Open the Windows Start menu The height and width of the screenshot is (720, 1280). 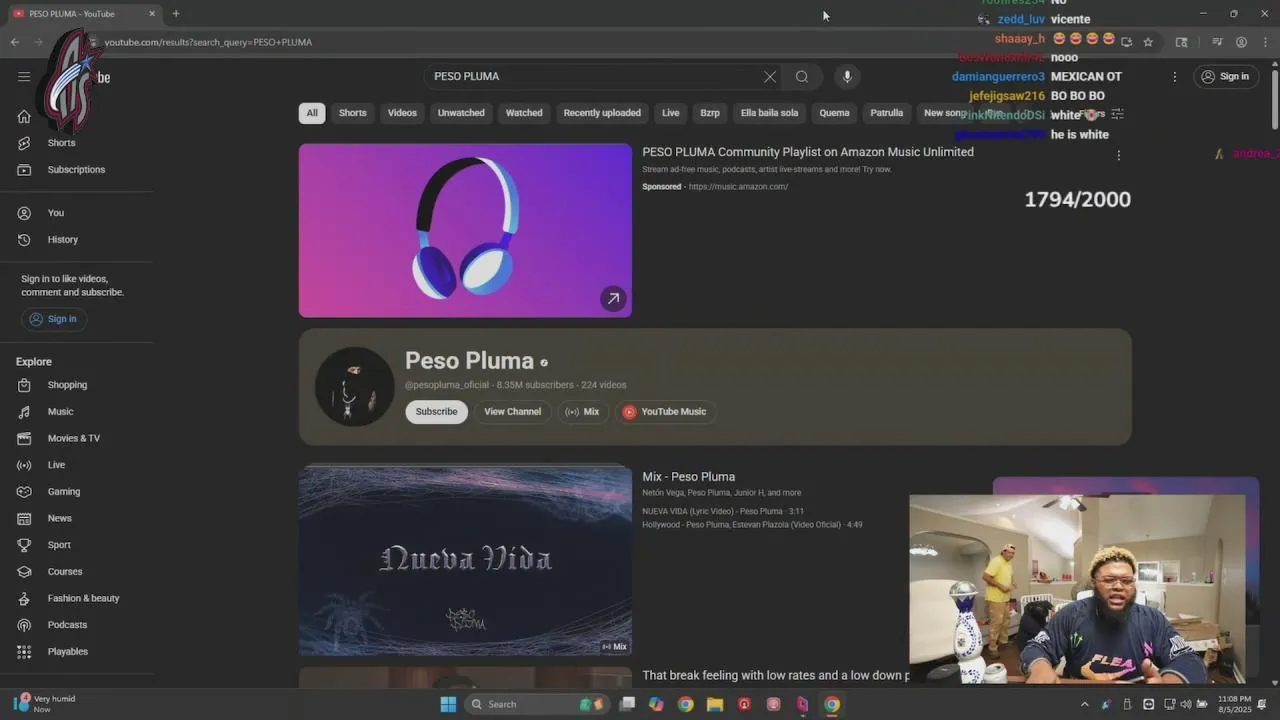[x=448, y=704]
